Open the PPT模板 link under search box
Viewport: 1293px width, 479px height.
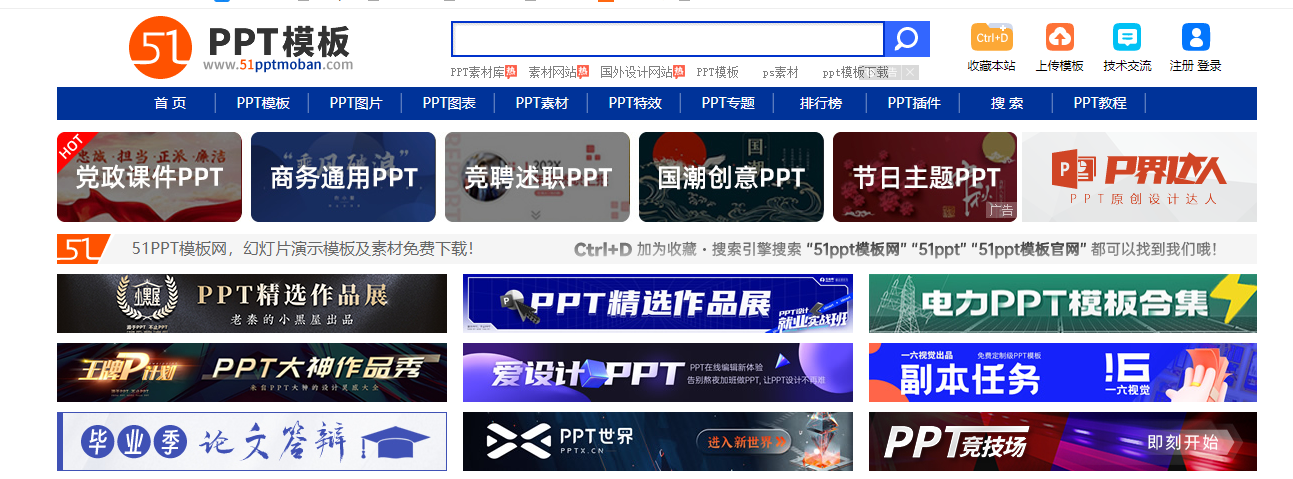(718, 72)
